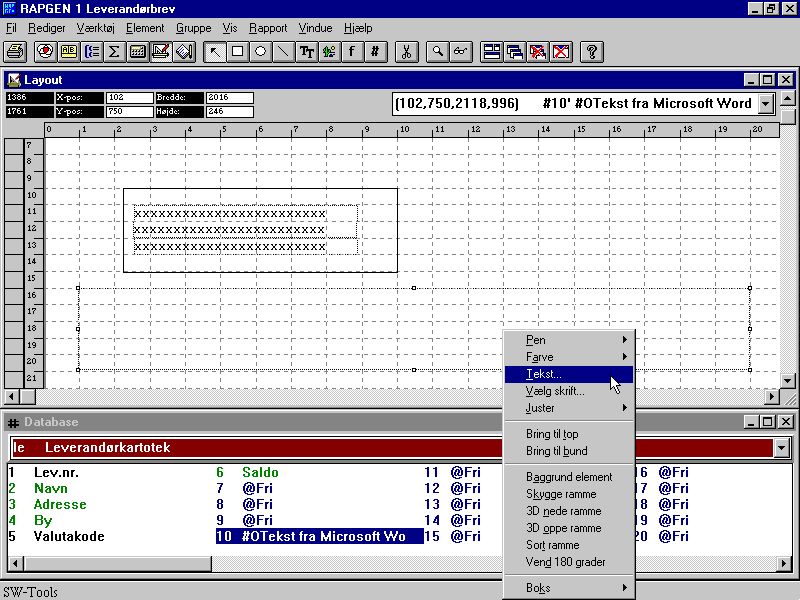This screenshot has width=800, height=600.
Task: Select the rectangle drawing tool
Action: pos(237,51)
